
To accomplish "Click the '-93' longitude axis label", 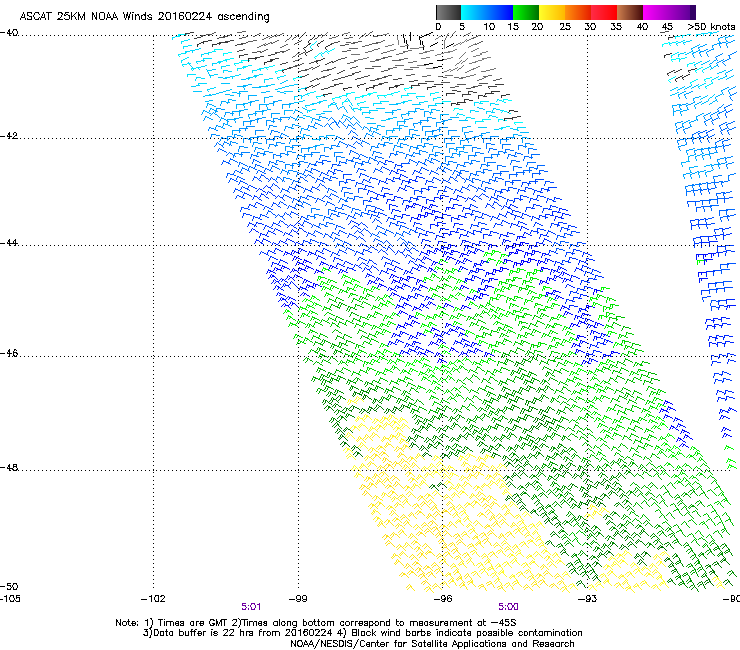I will [x=588, y=599].
